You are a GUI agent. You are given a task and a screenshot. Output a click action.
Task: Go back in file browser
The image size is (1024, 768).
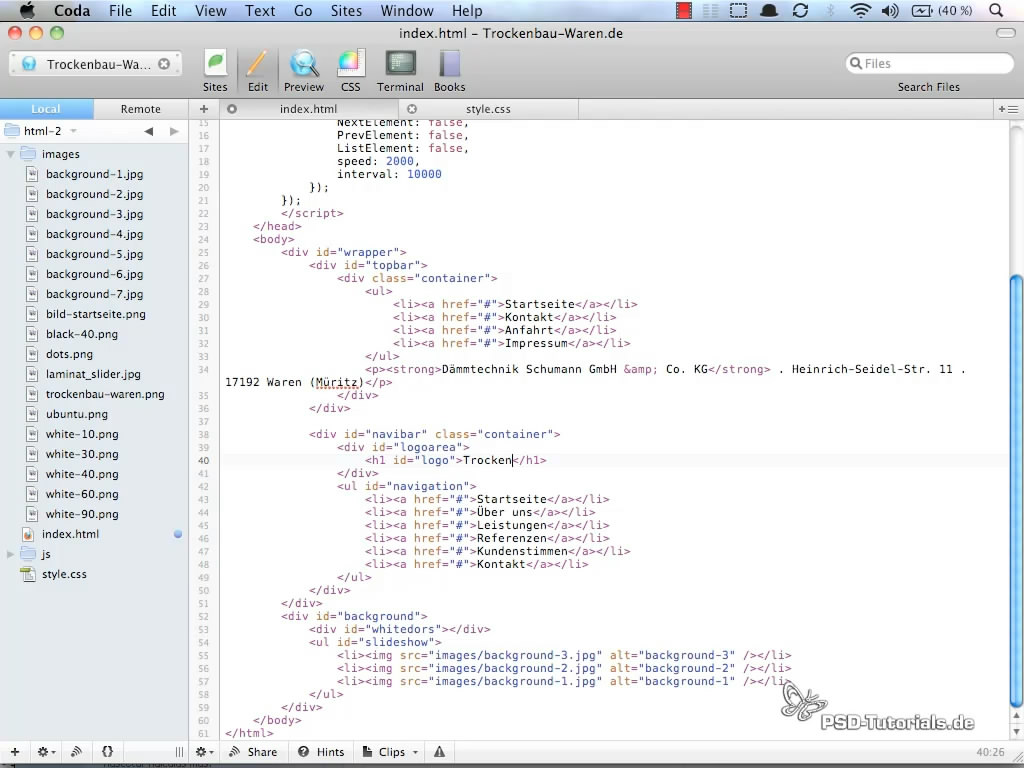(149, 131)
